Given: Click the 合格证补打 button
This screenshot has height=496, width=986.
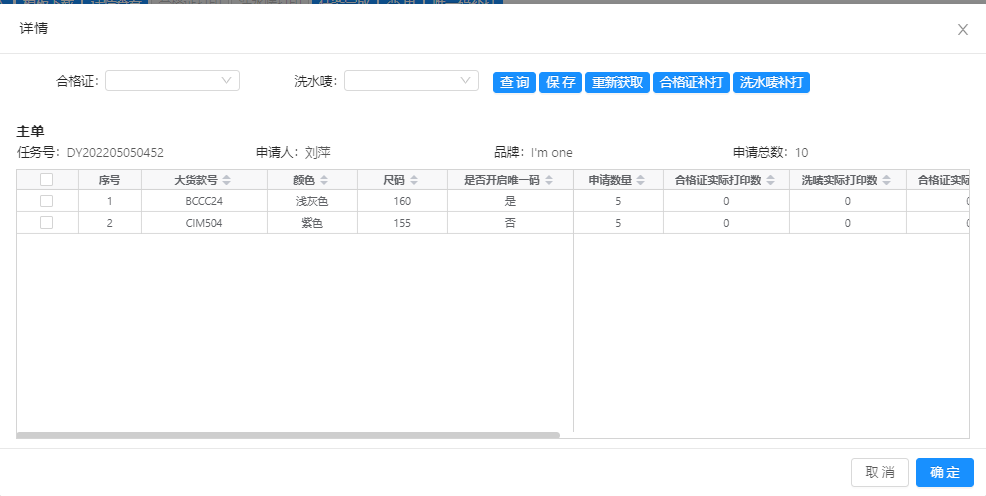Looking at the screenshot, I should point(691,83).
